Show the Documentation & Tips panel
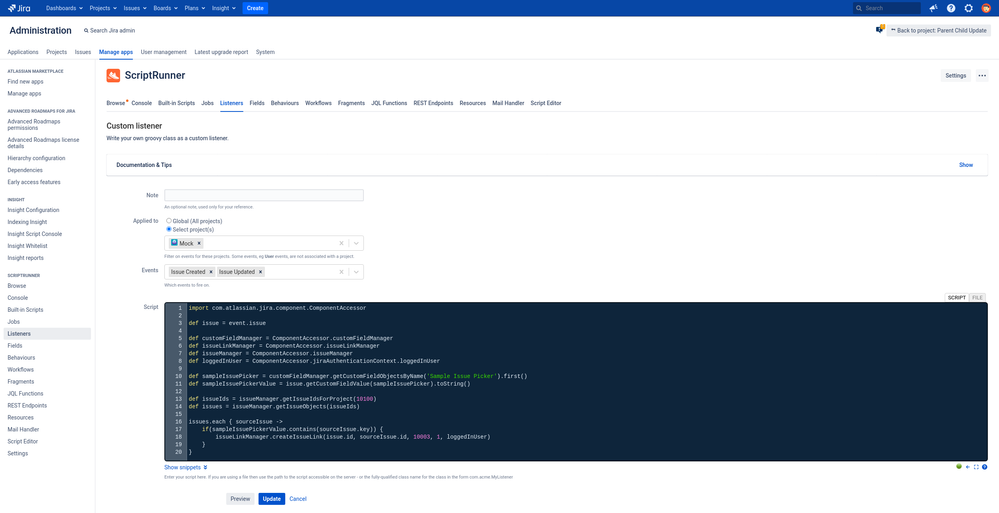The height and width of the screenshot is (513, 999). click(x=966, y=165)
